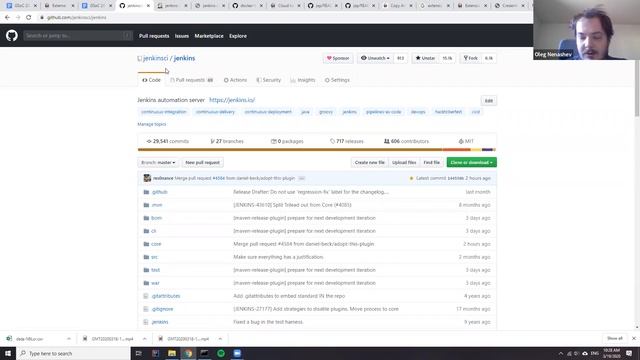Open the jenkins.io website link
The width and height of the screenshot is (640, 360).
(232, 100)
